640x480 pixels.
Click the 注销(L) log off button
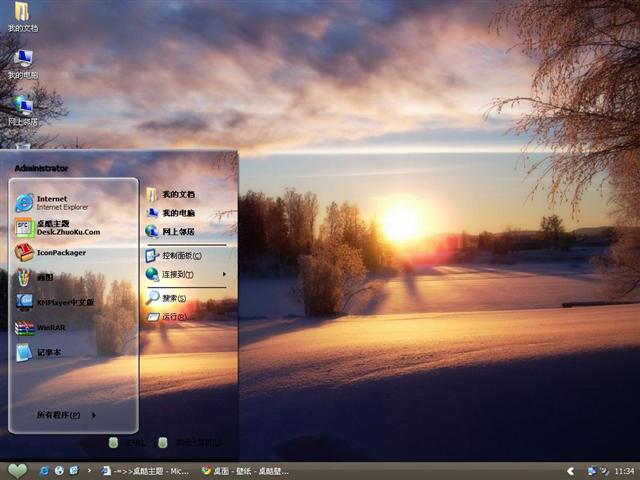tap(128, 442)
